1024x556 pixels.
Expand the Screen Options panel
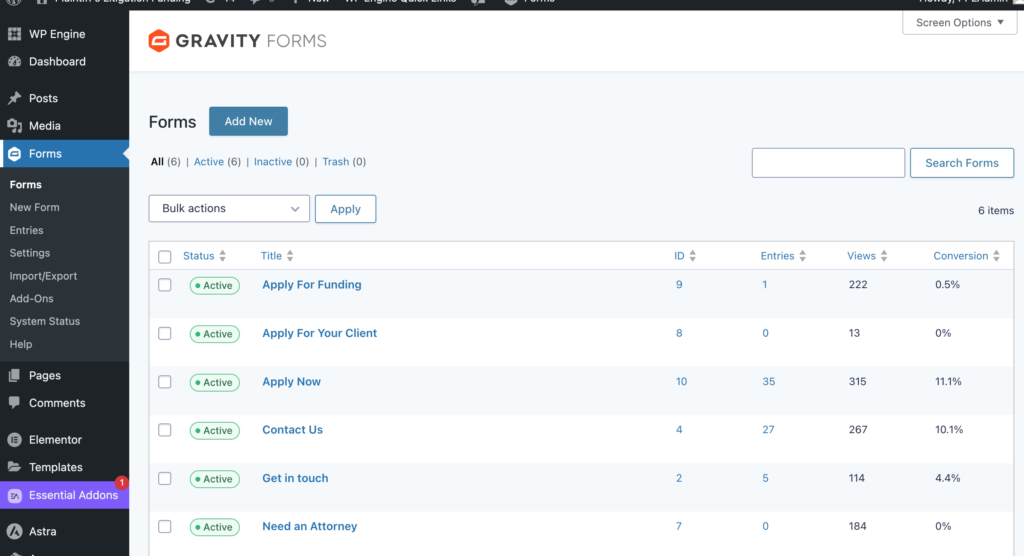pyautogui.click(x=959, y=23)
